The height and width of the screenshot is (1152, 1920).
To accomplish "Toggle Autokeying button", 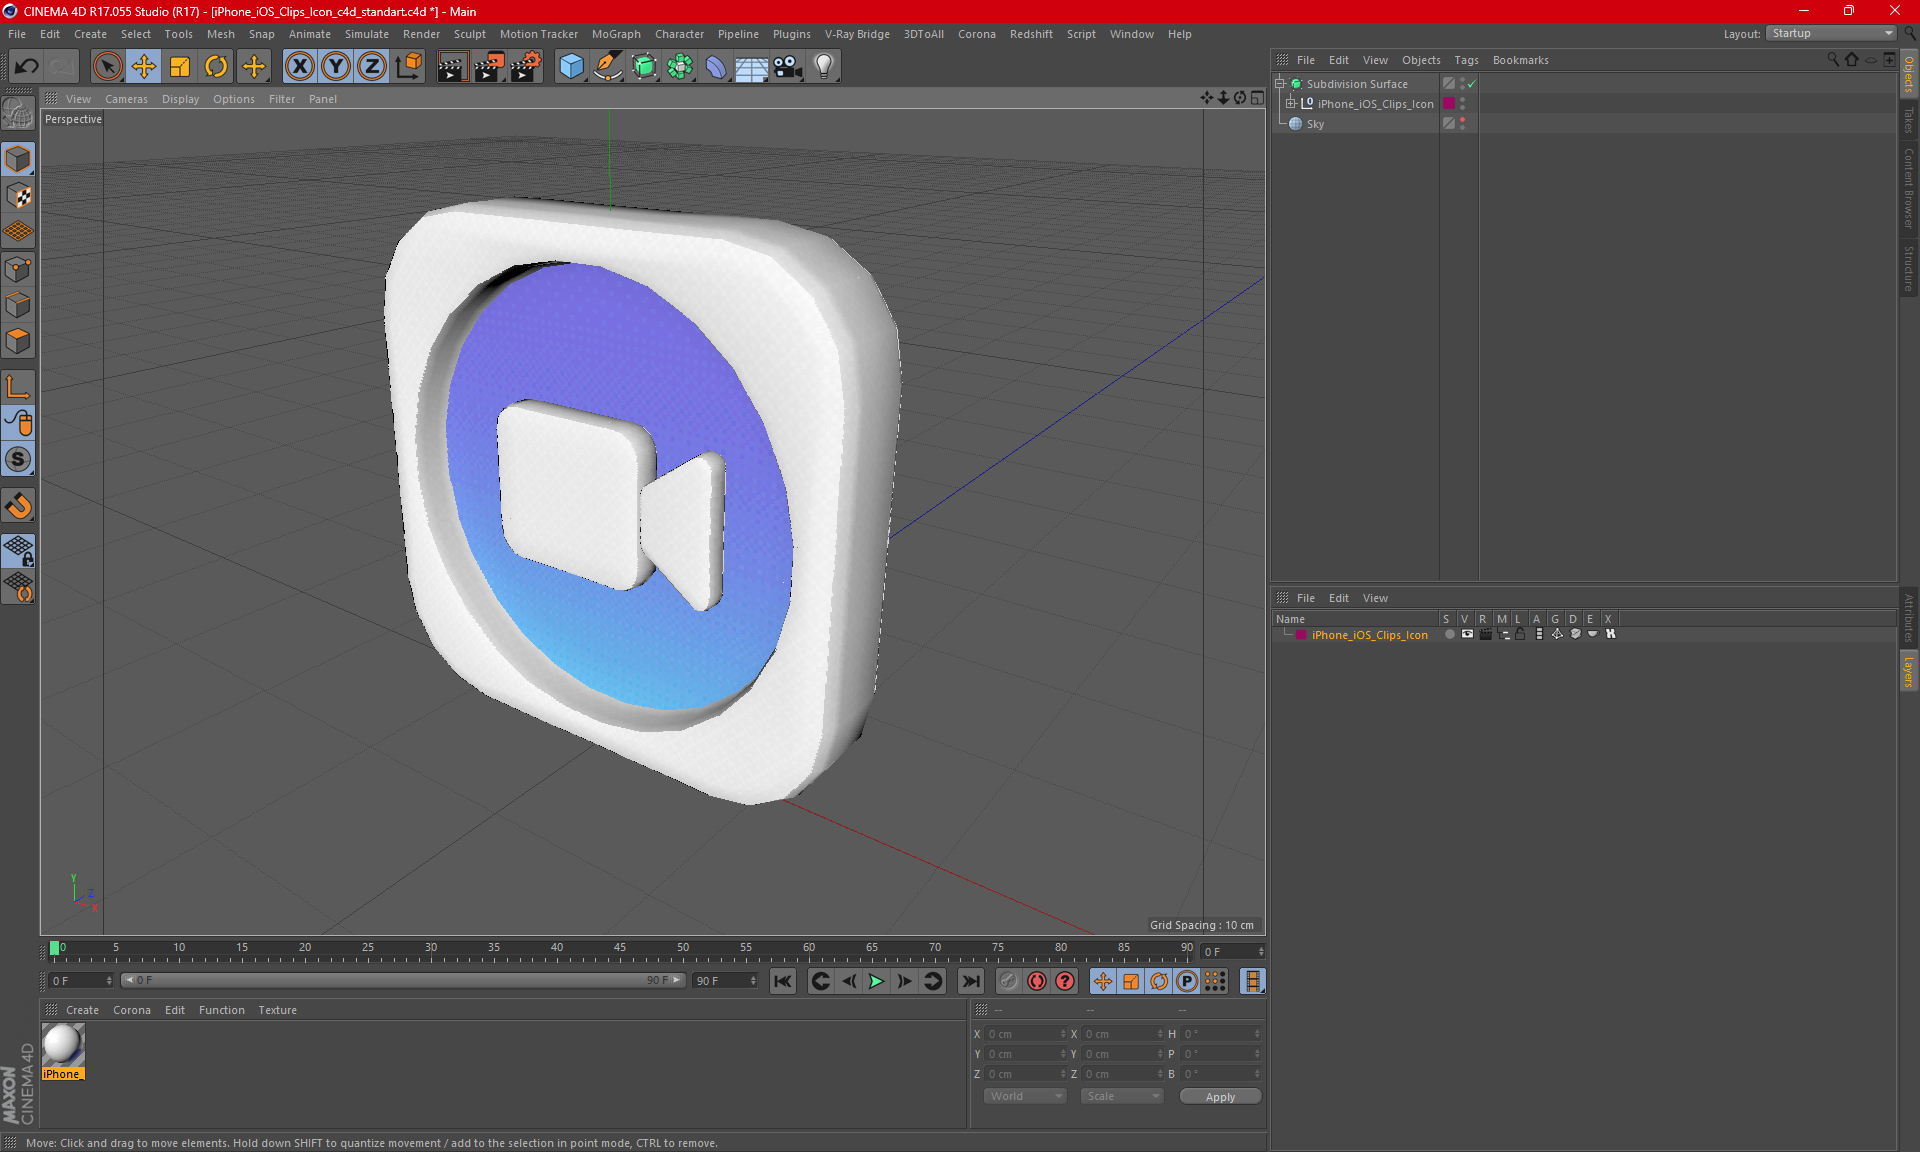I will click(1037, 981).
